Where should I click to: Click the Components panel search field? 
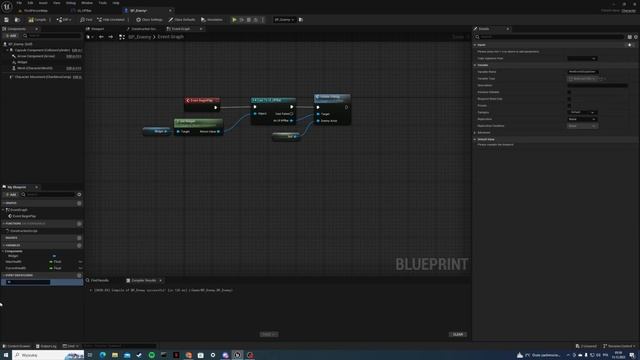pyautogui.click(x=52, y=36)
